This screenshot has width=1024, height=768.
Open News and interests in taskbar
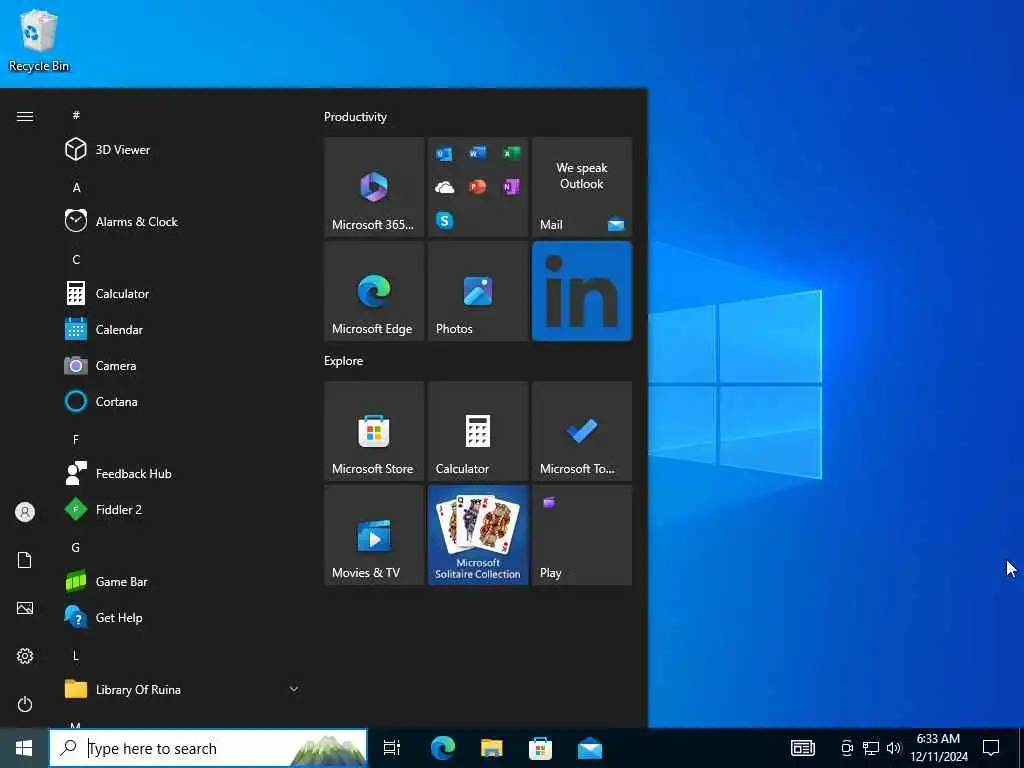point(803,748)
